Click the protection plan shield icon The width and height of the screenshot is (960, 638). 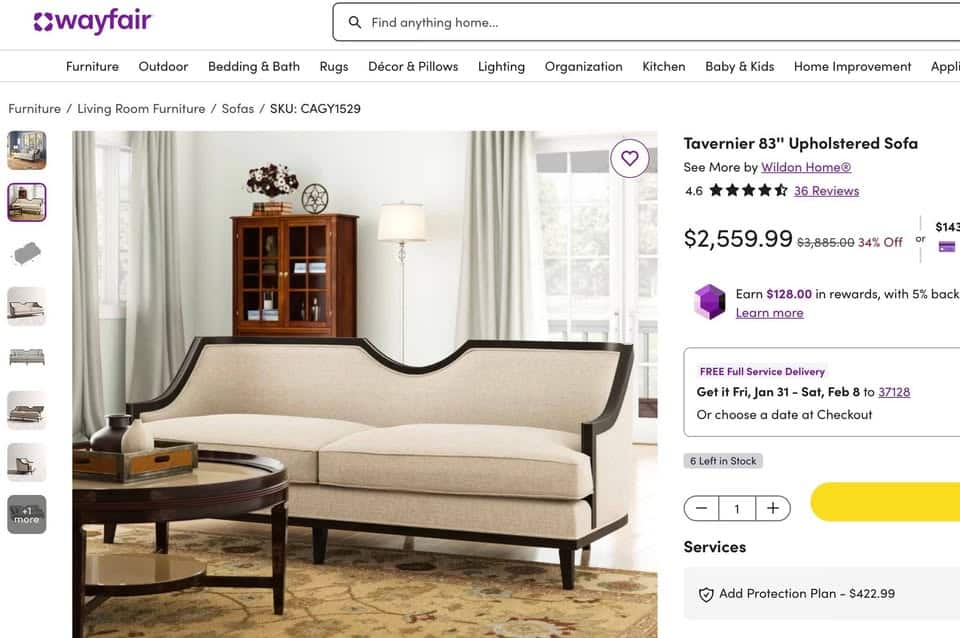(x=706, y=595)
